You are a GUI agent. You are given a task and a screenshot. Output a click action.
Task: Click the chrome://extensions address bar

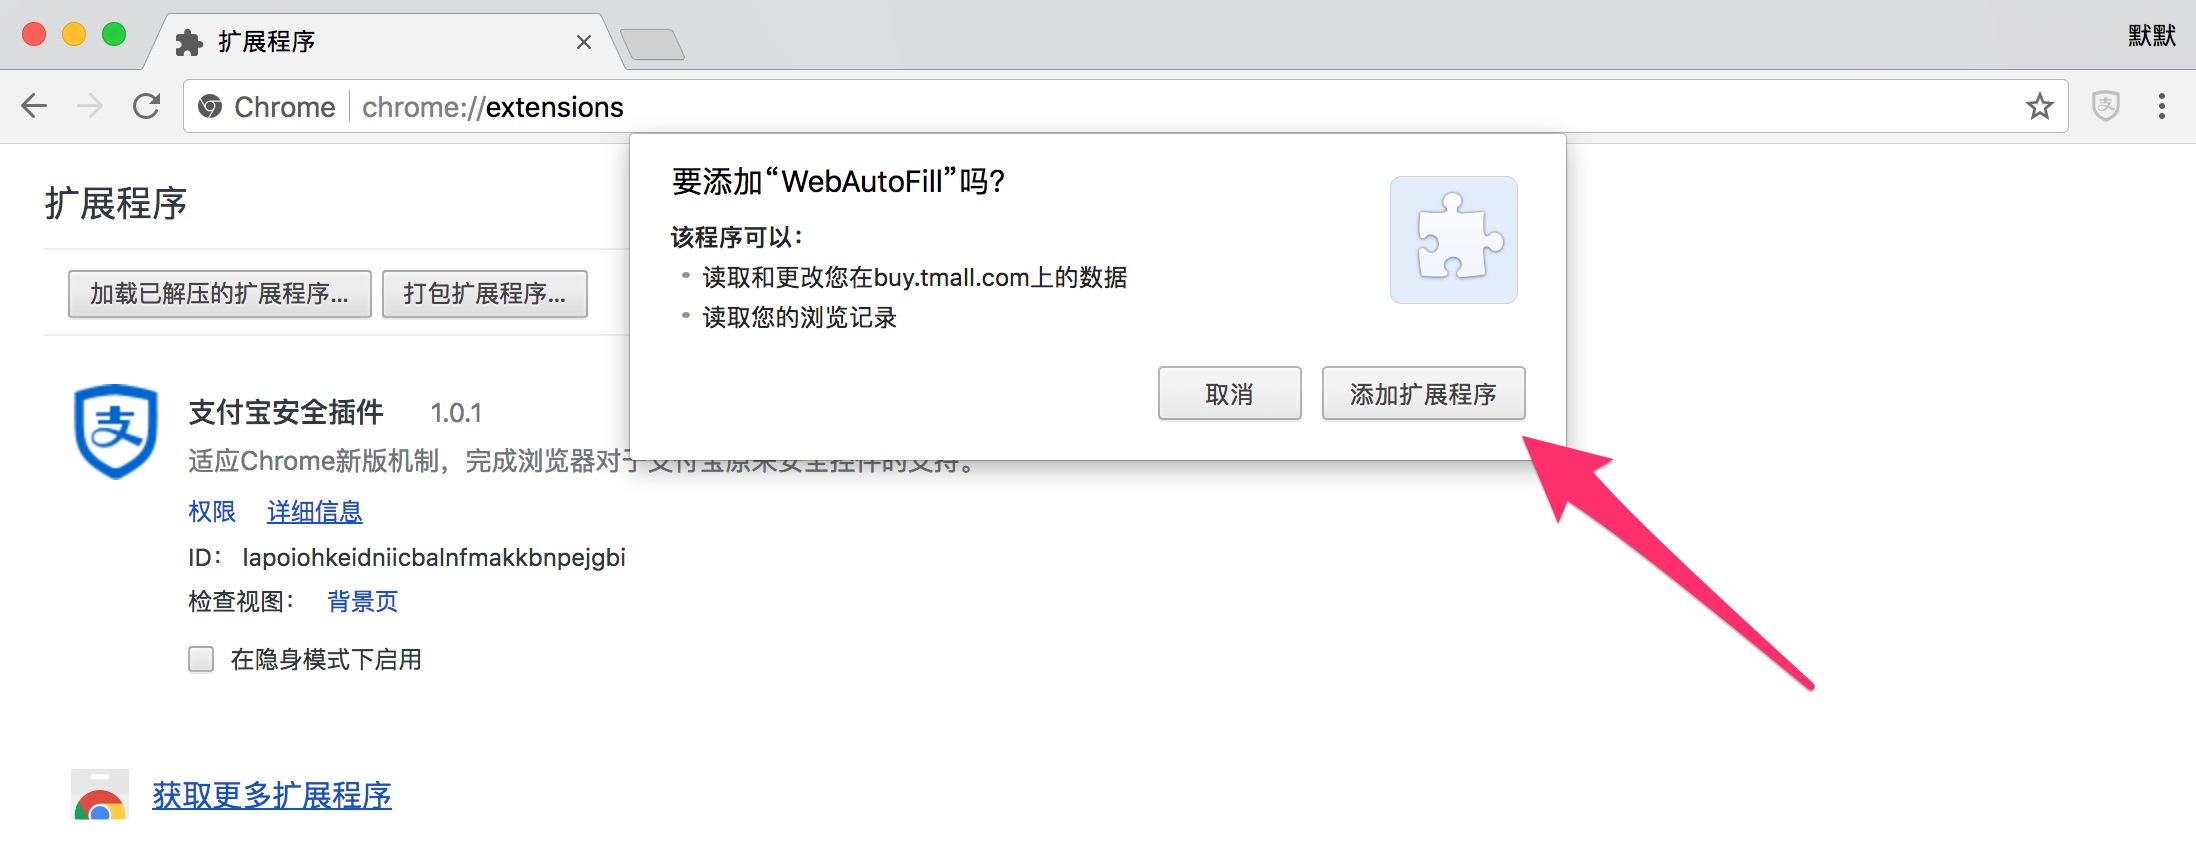coord(1100,106)
